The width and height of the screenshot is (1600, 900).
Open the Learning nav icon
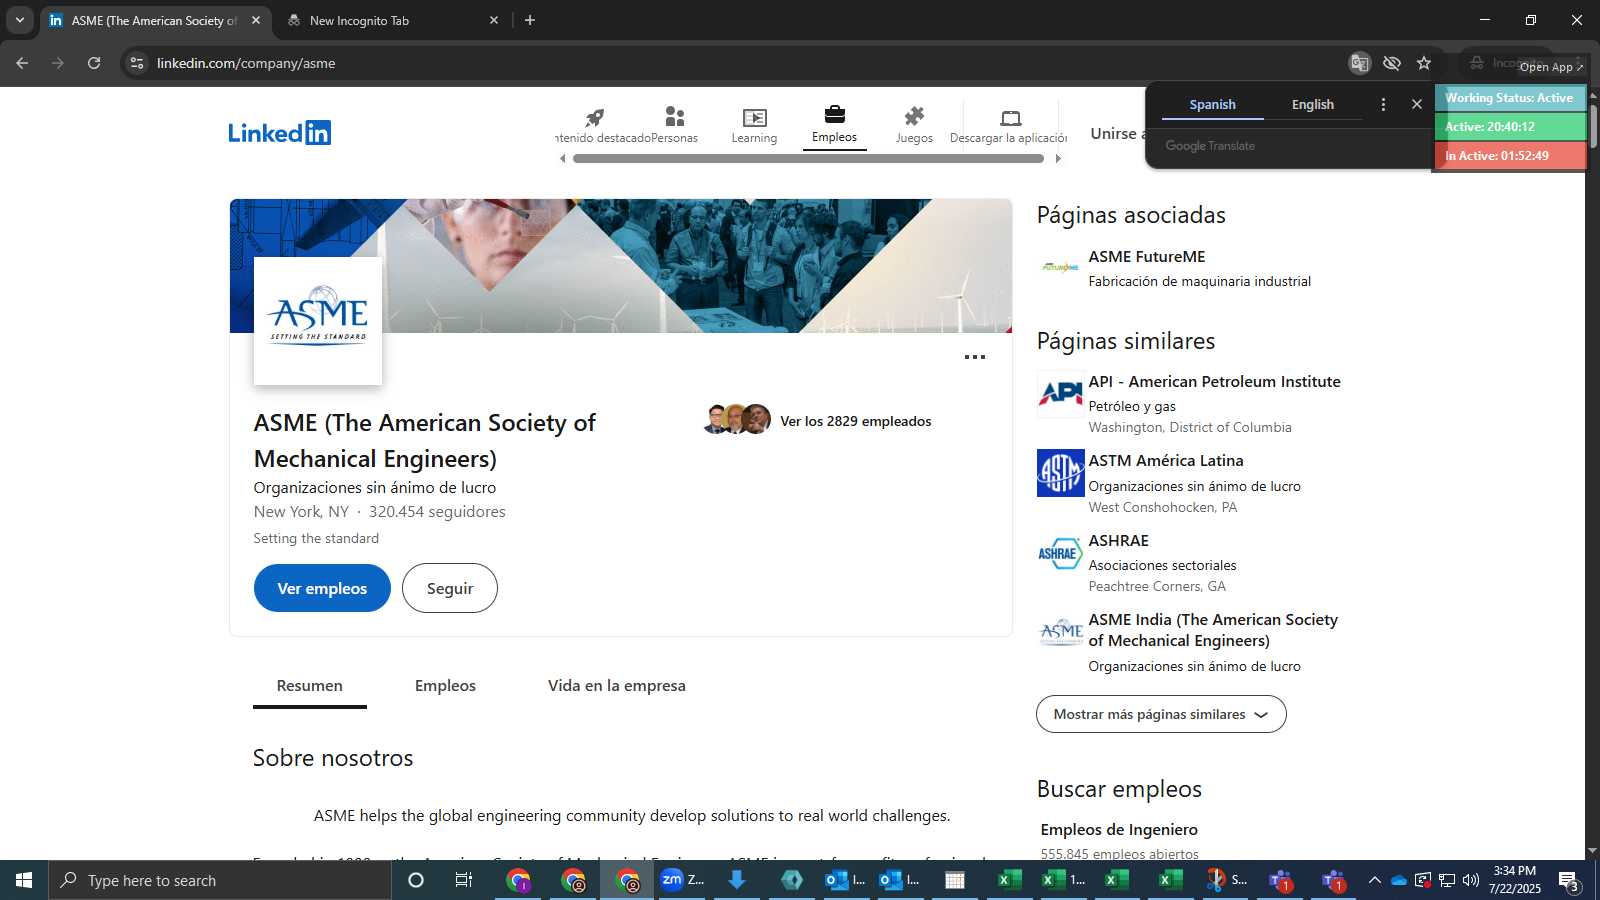[754, 125]
